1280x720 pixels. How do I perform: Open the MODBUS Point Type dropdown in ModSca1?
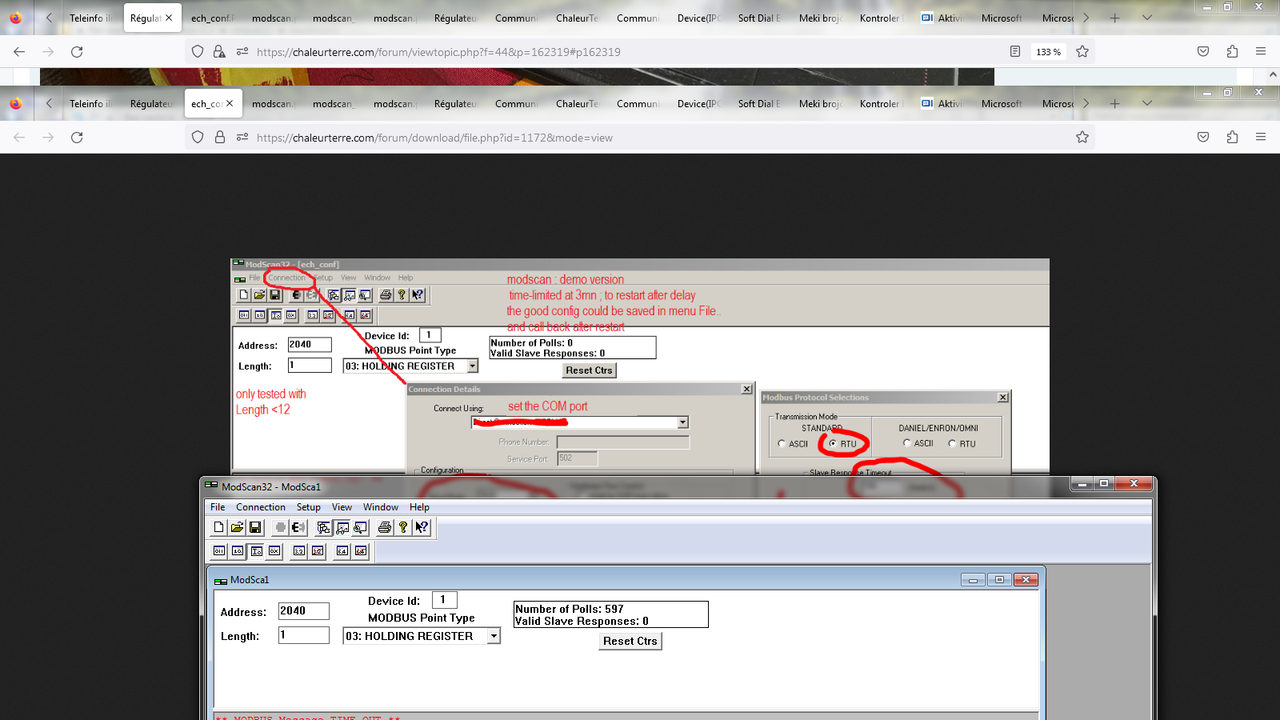(493, 636)
